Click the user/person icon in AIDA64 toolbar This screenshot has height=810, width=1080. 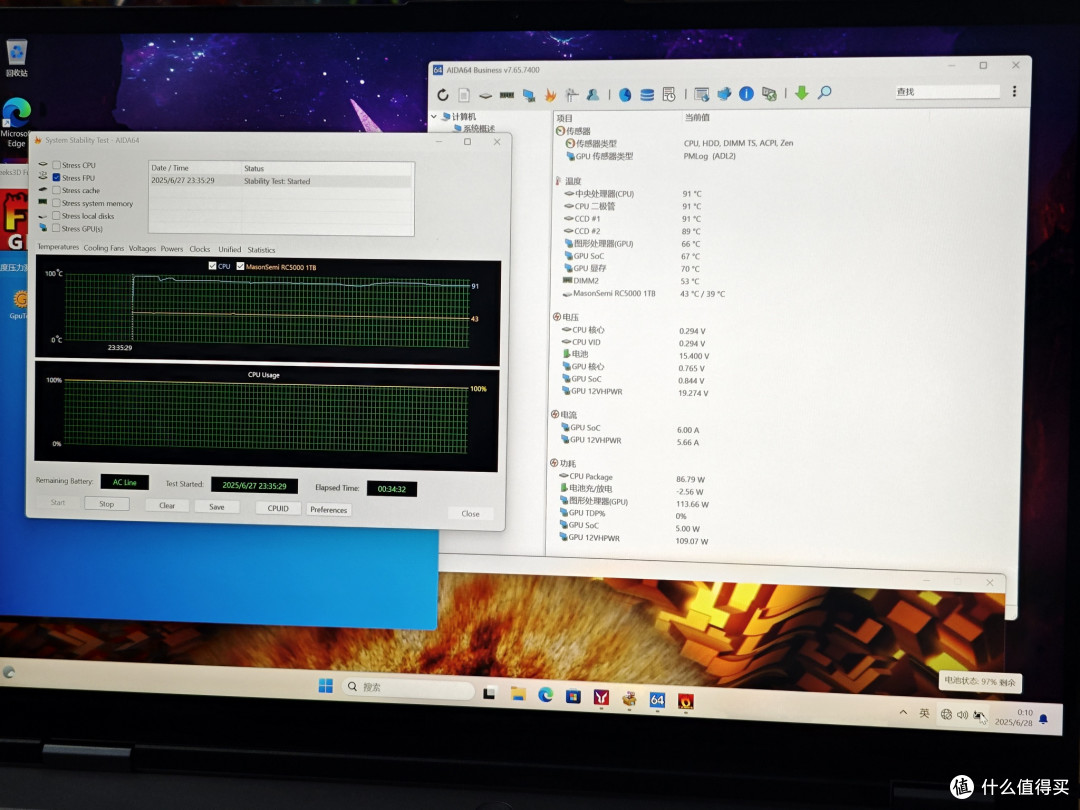click(x=592, y=94)
